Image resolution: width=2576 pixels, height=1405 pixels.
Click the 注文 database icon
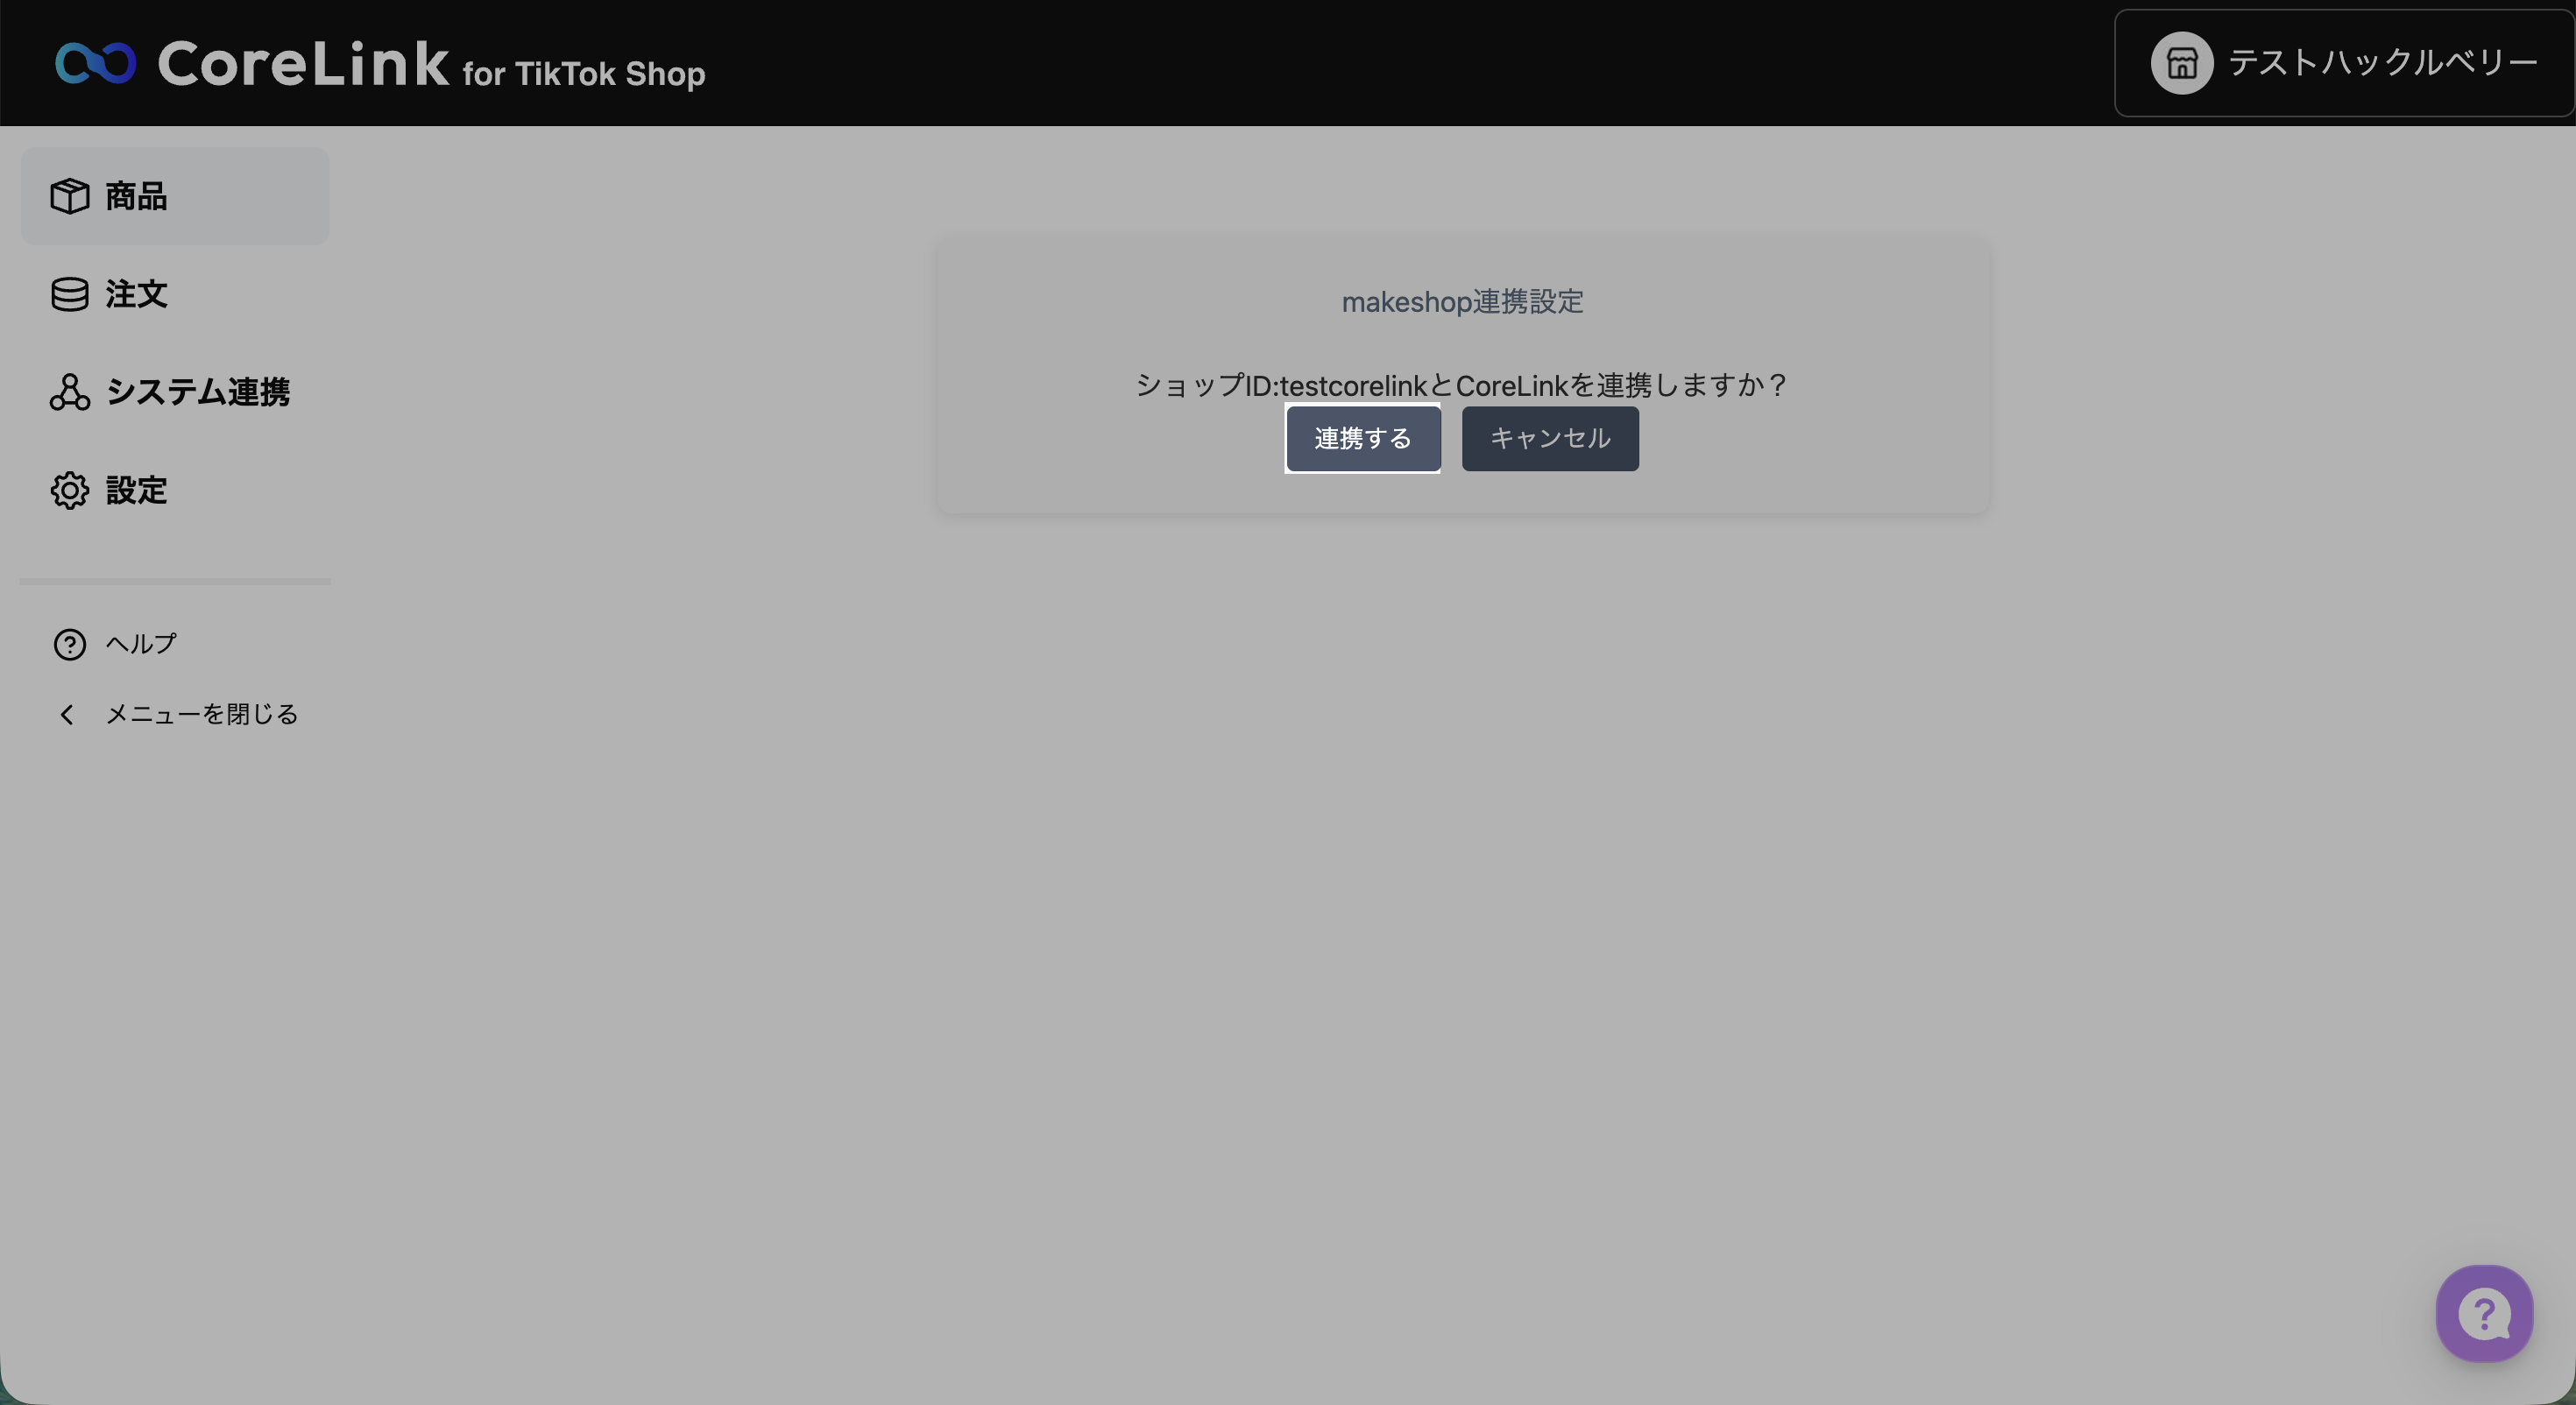click(x=70, y=294)
